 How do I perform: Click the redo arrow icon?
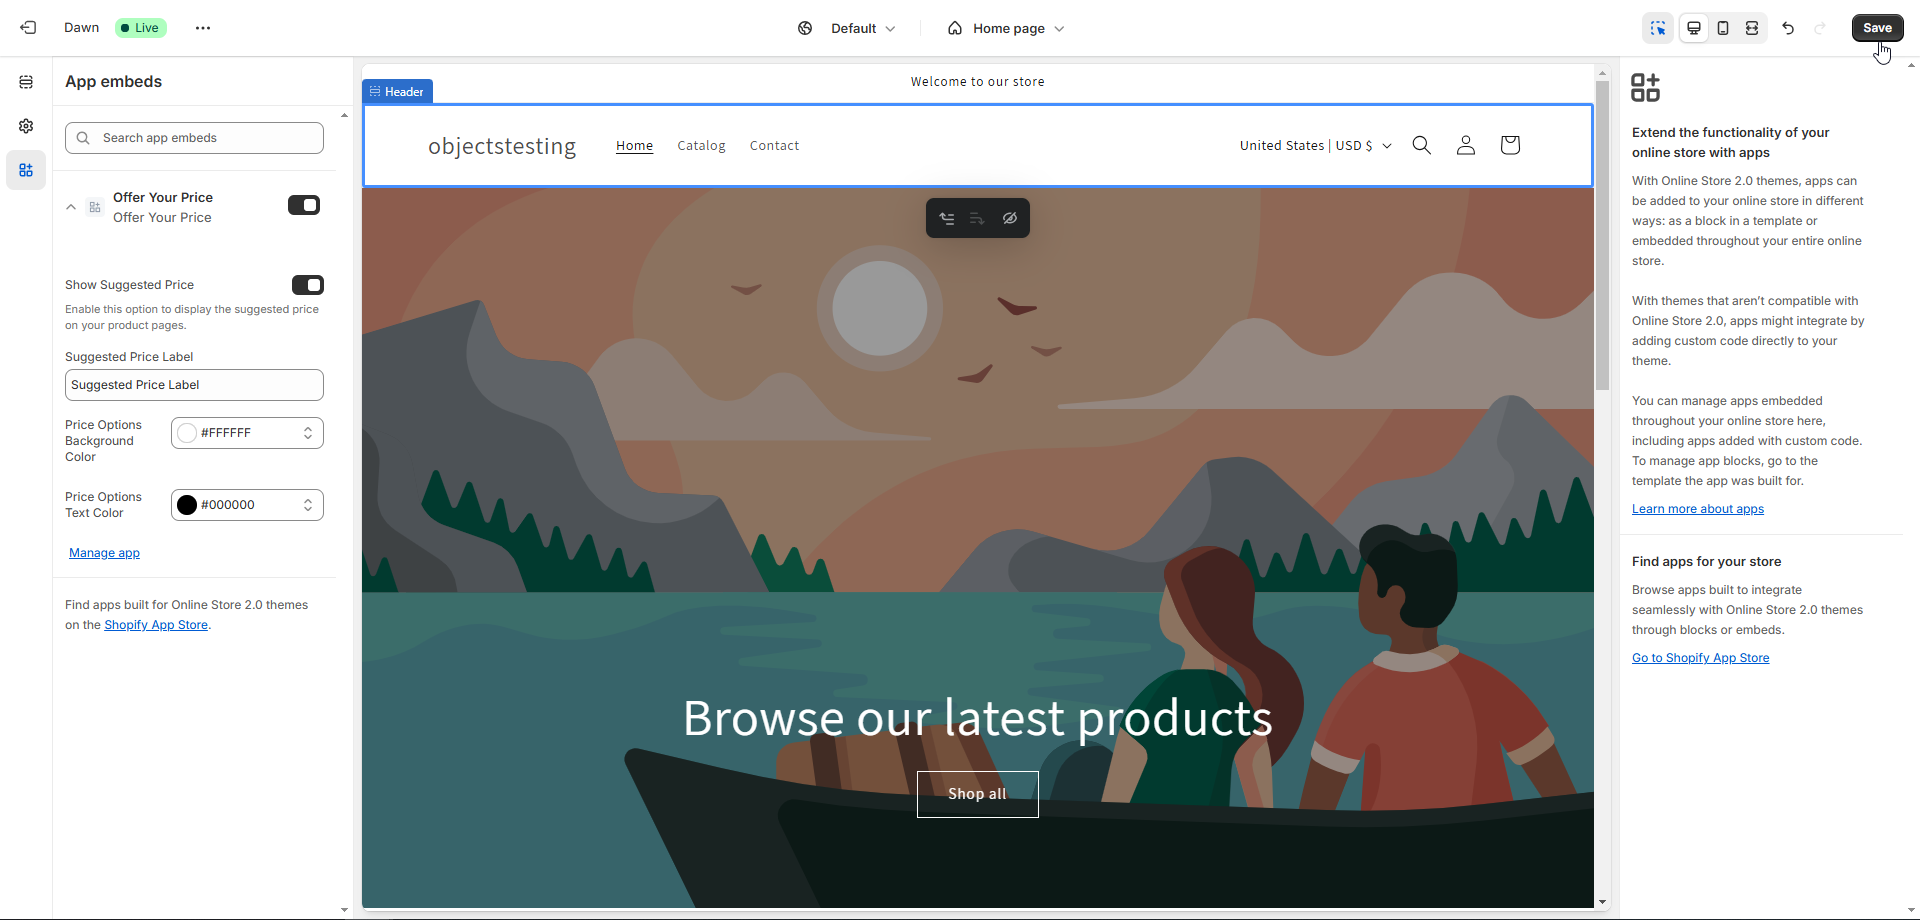click(x=1820, y=28)
